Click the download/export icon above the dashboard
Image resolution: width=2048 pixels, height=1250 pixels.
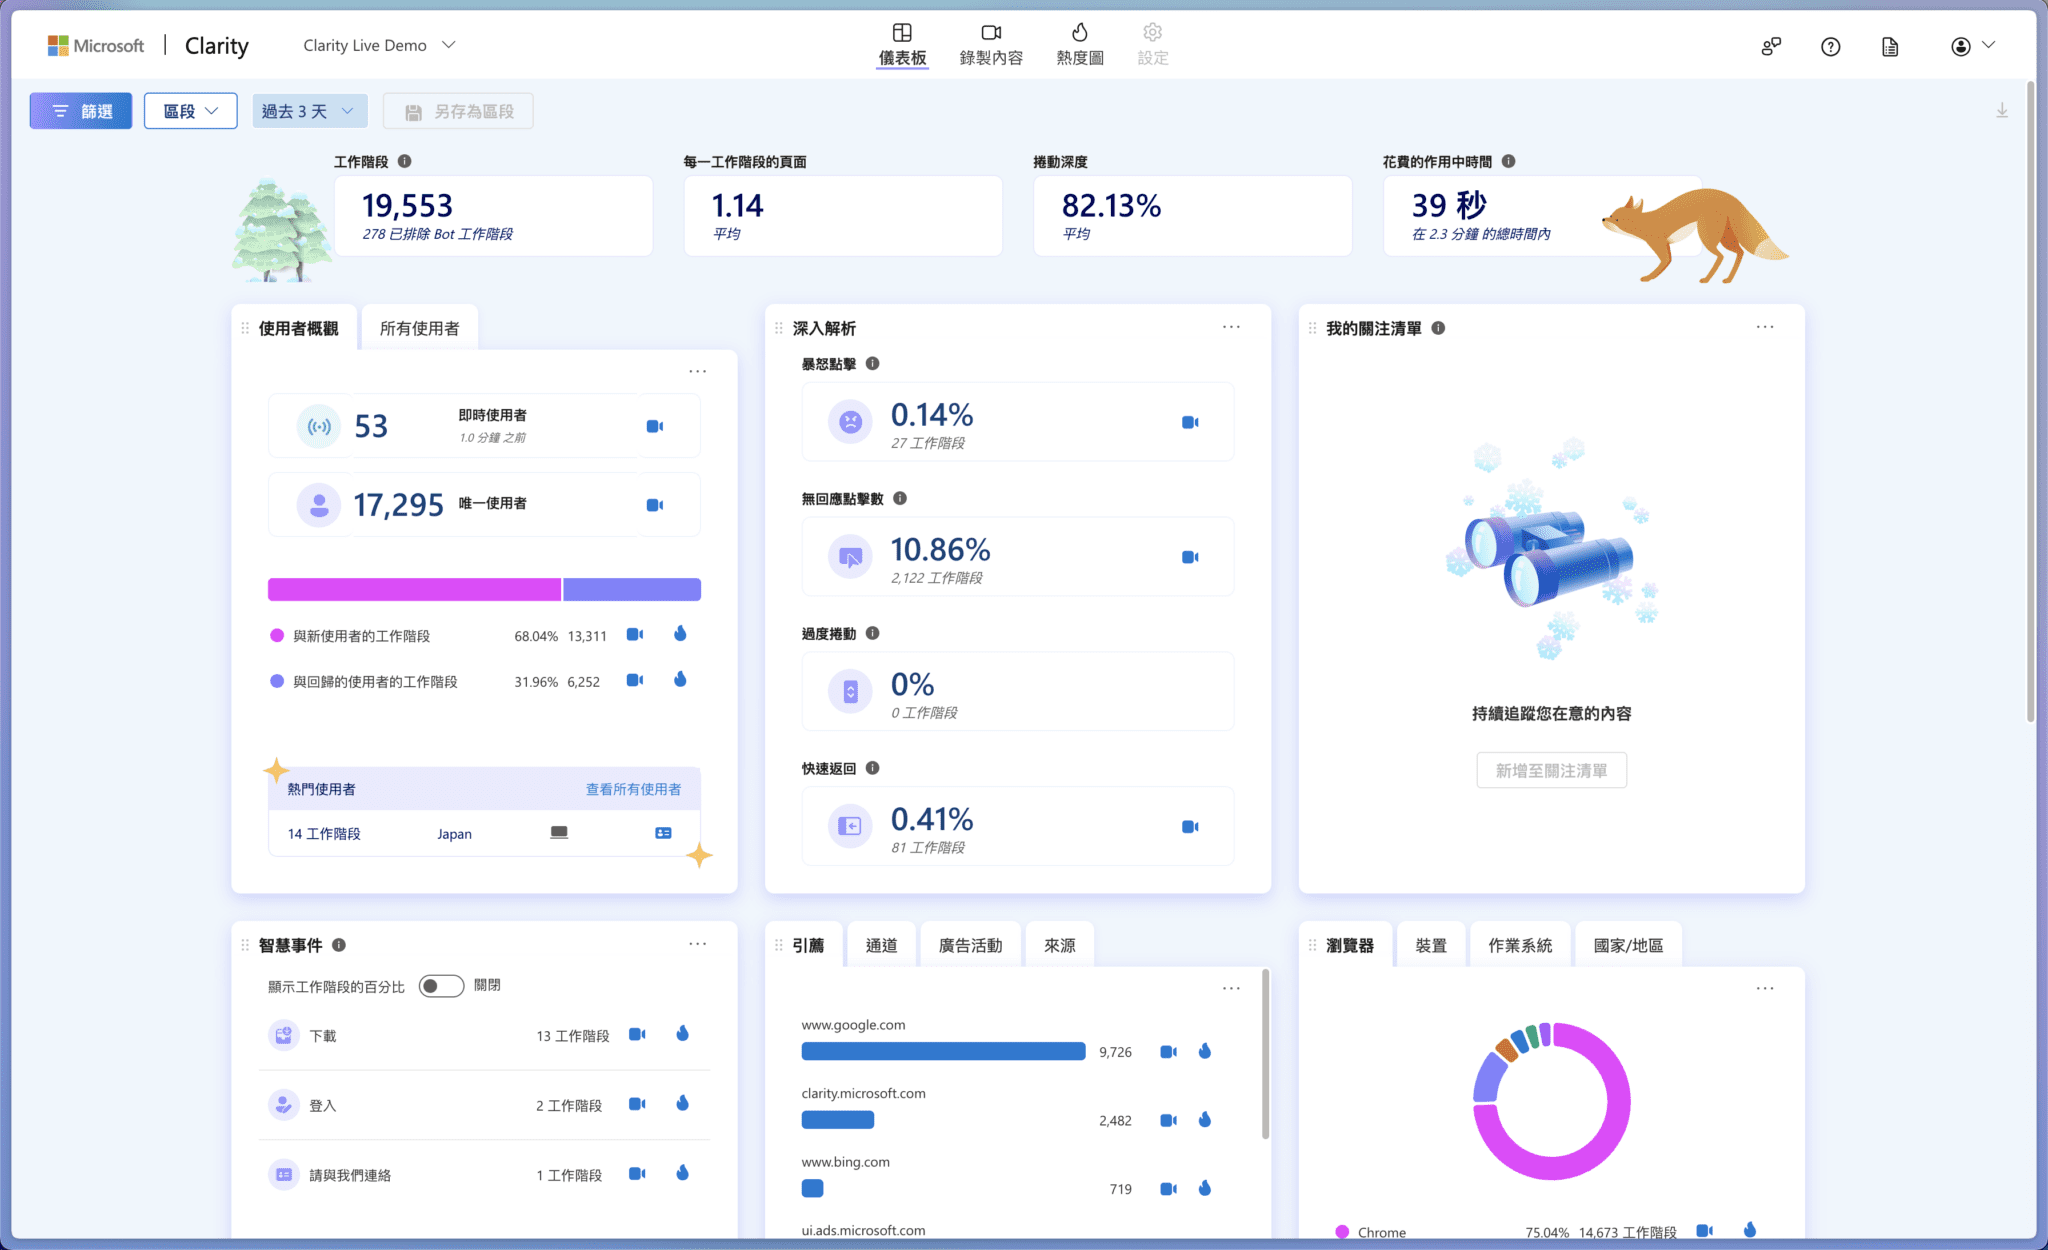point(2002,110)
